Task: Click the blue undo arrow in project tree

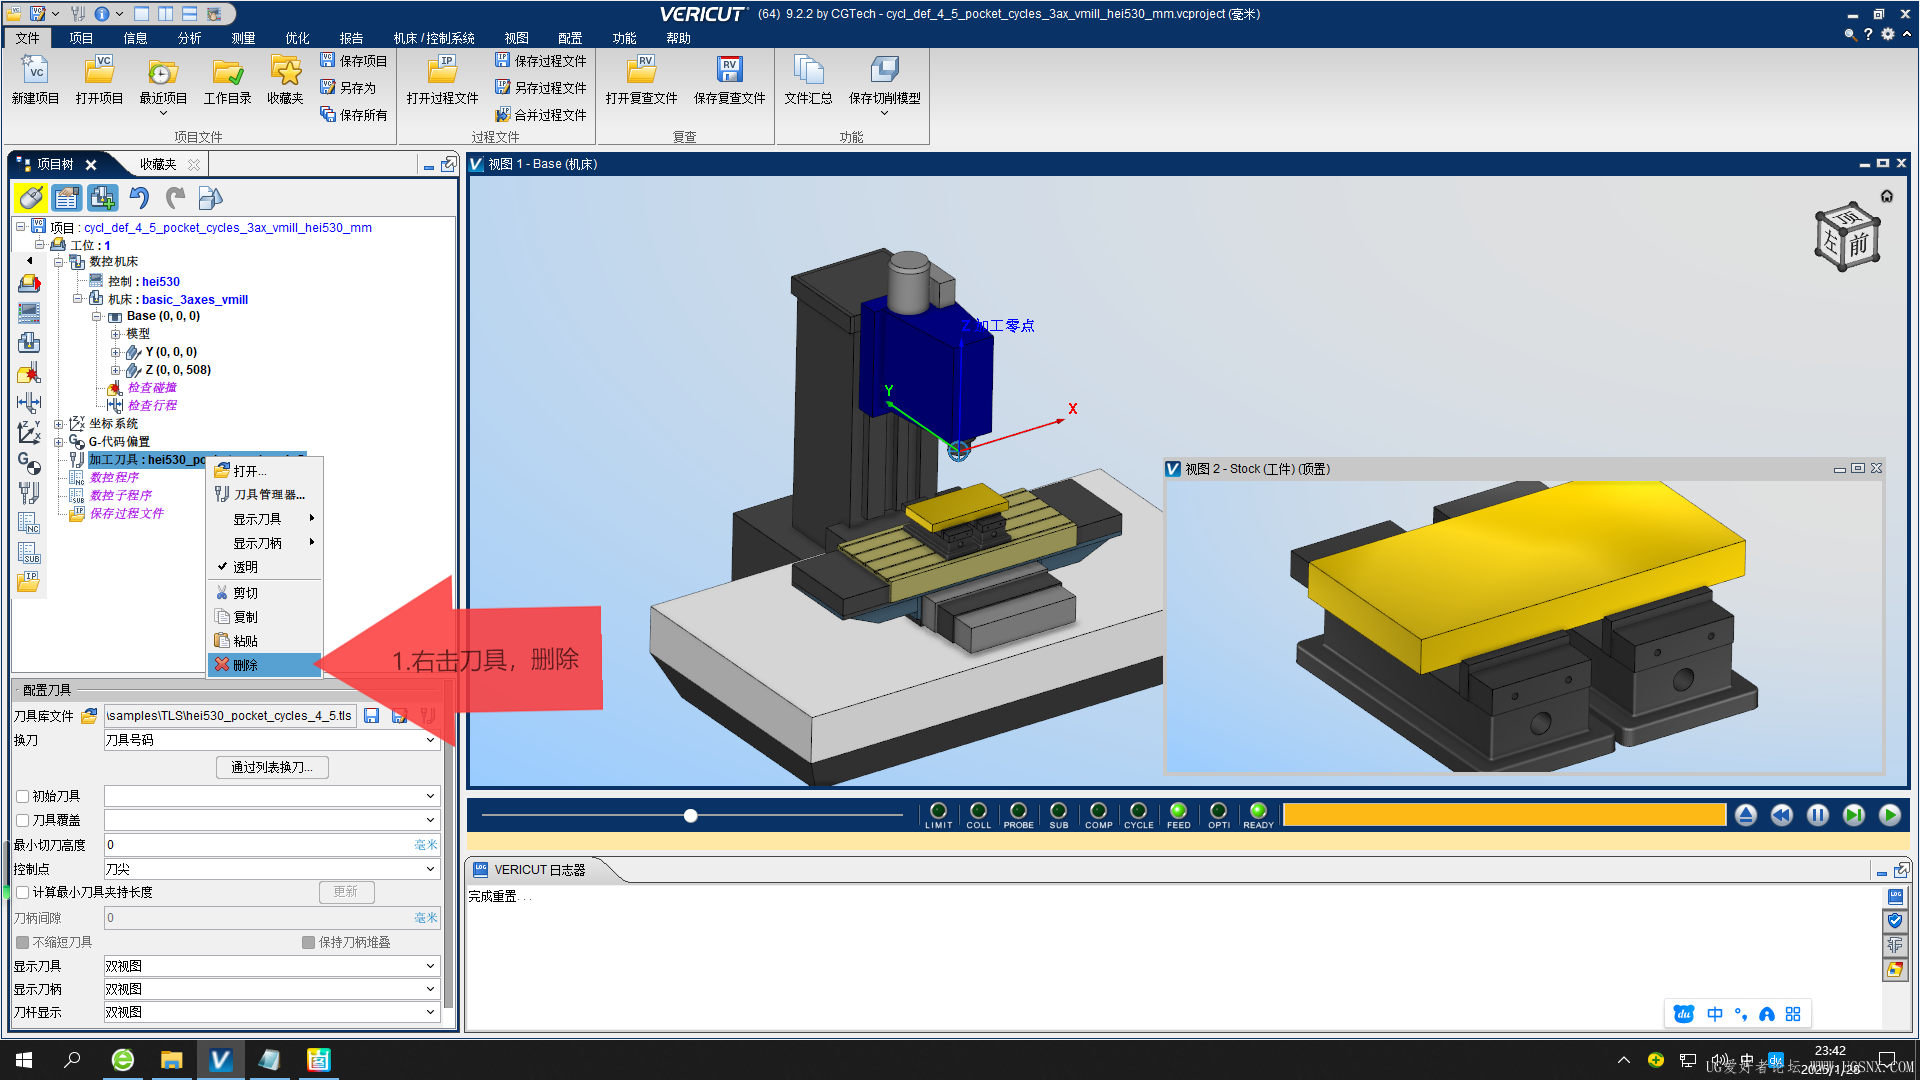Action: point(139,198)
